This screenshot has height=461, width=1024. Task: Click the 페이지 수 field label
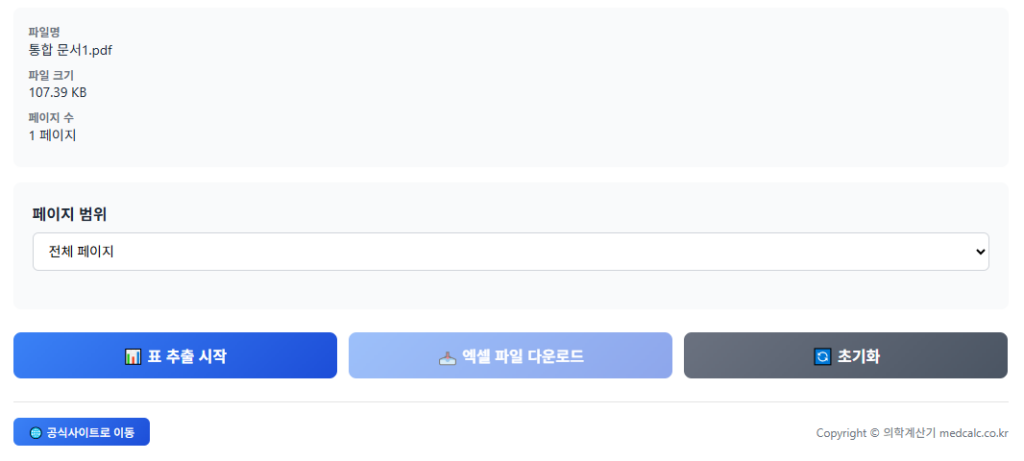[51, 118]
